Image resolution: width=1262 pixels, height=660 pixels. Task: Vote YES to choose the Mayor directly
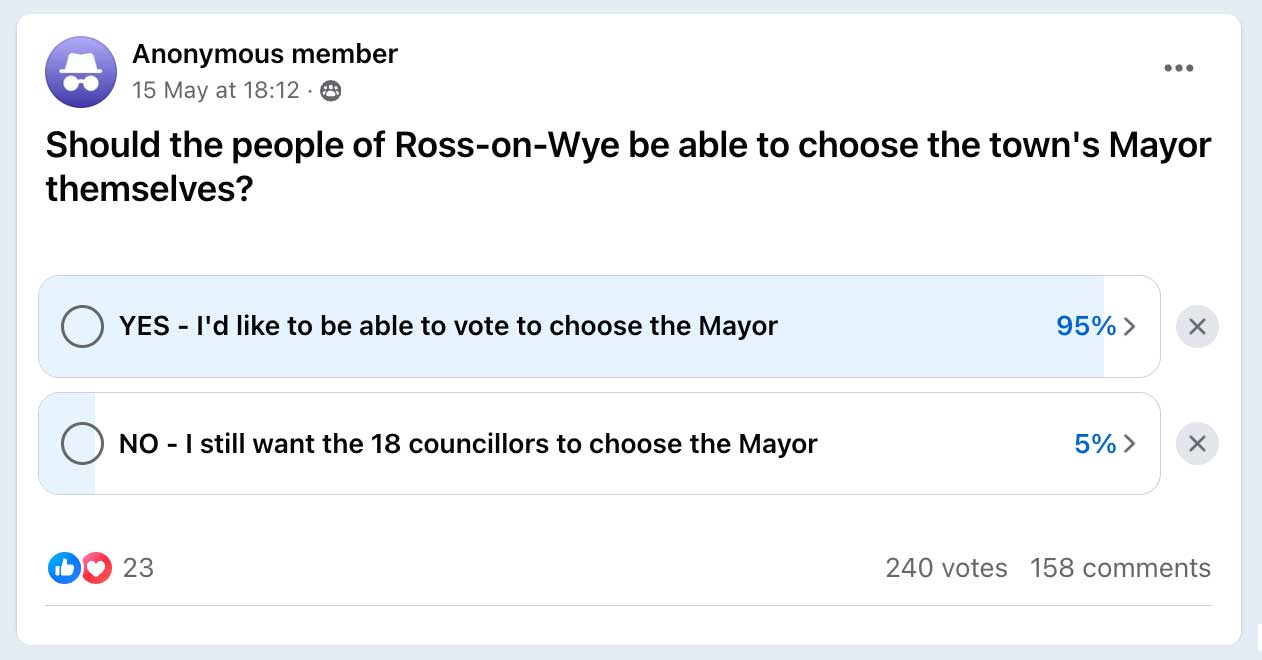(450, 326)
